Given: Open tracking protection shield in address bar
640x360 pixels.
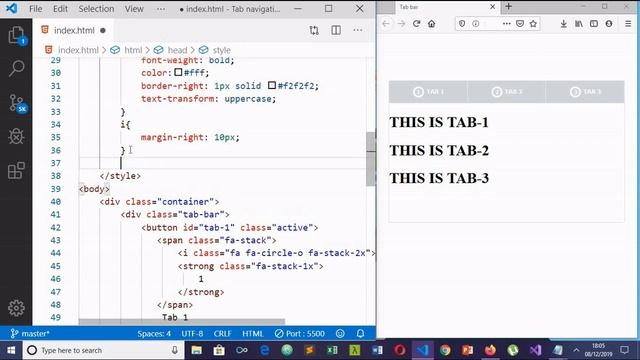Looking at the screenshot, I should (462, 24).
